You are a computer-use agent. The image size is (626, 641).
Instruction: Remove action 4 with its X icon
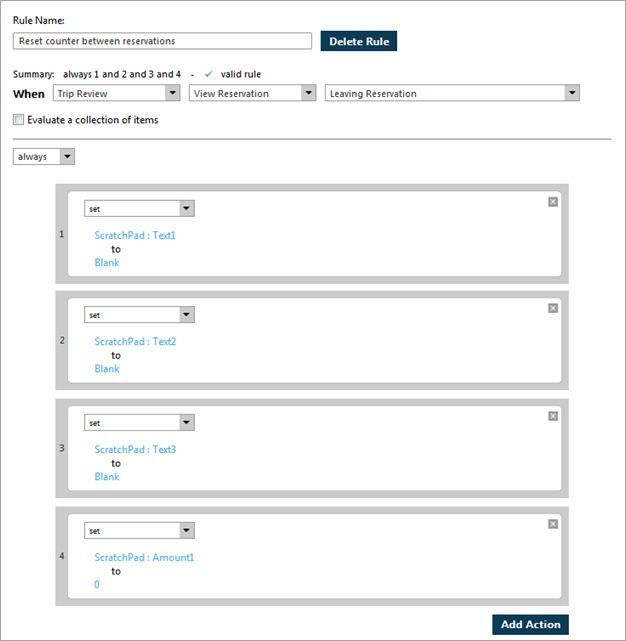553,524
